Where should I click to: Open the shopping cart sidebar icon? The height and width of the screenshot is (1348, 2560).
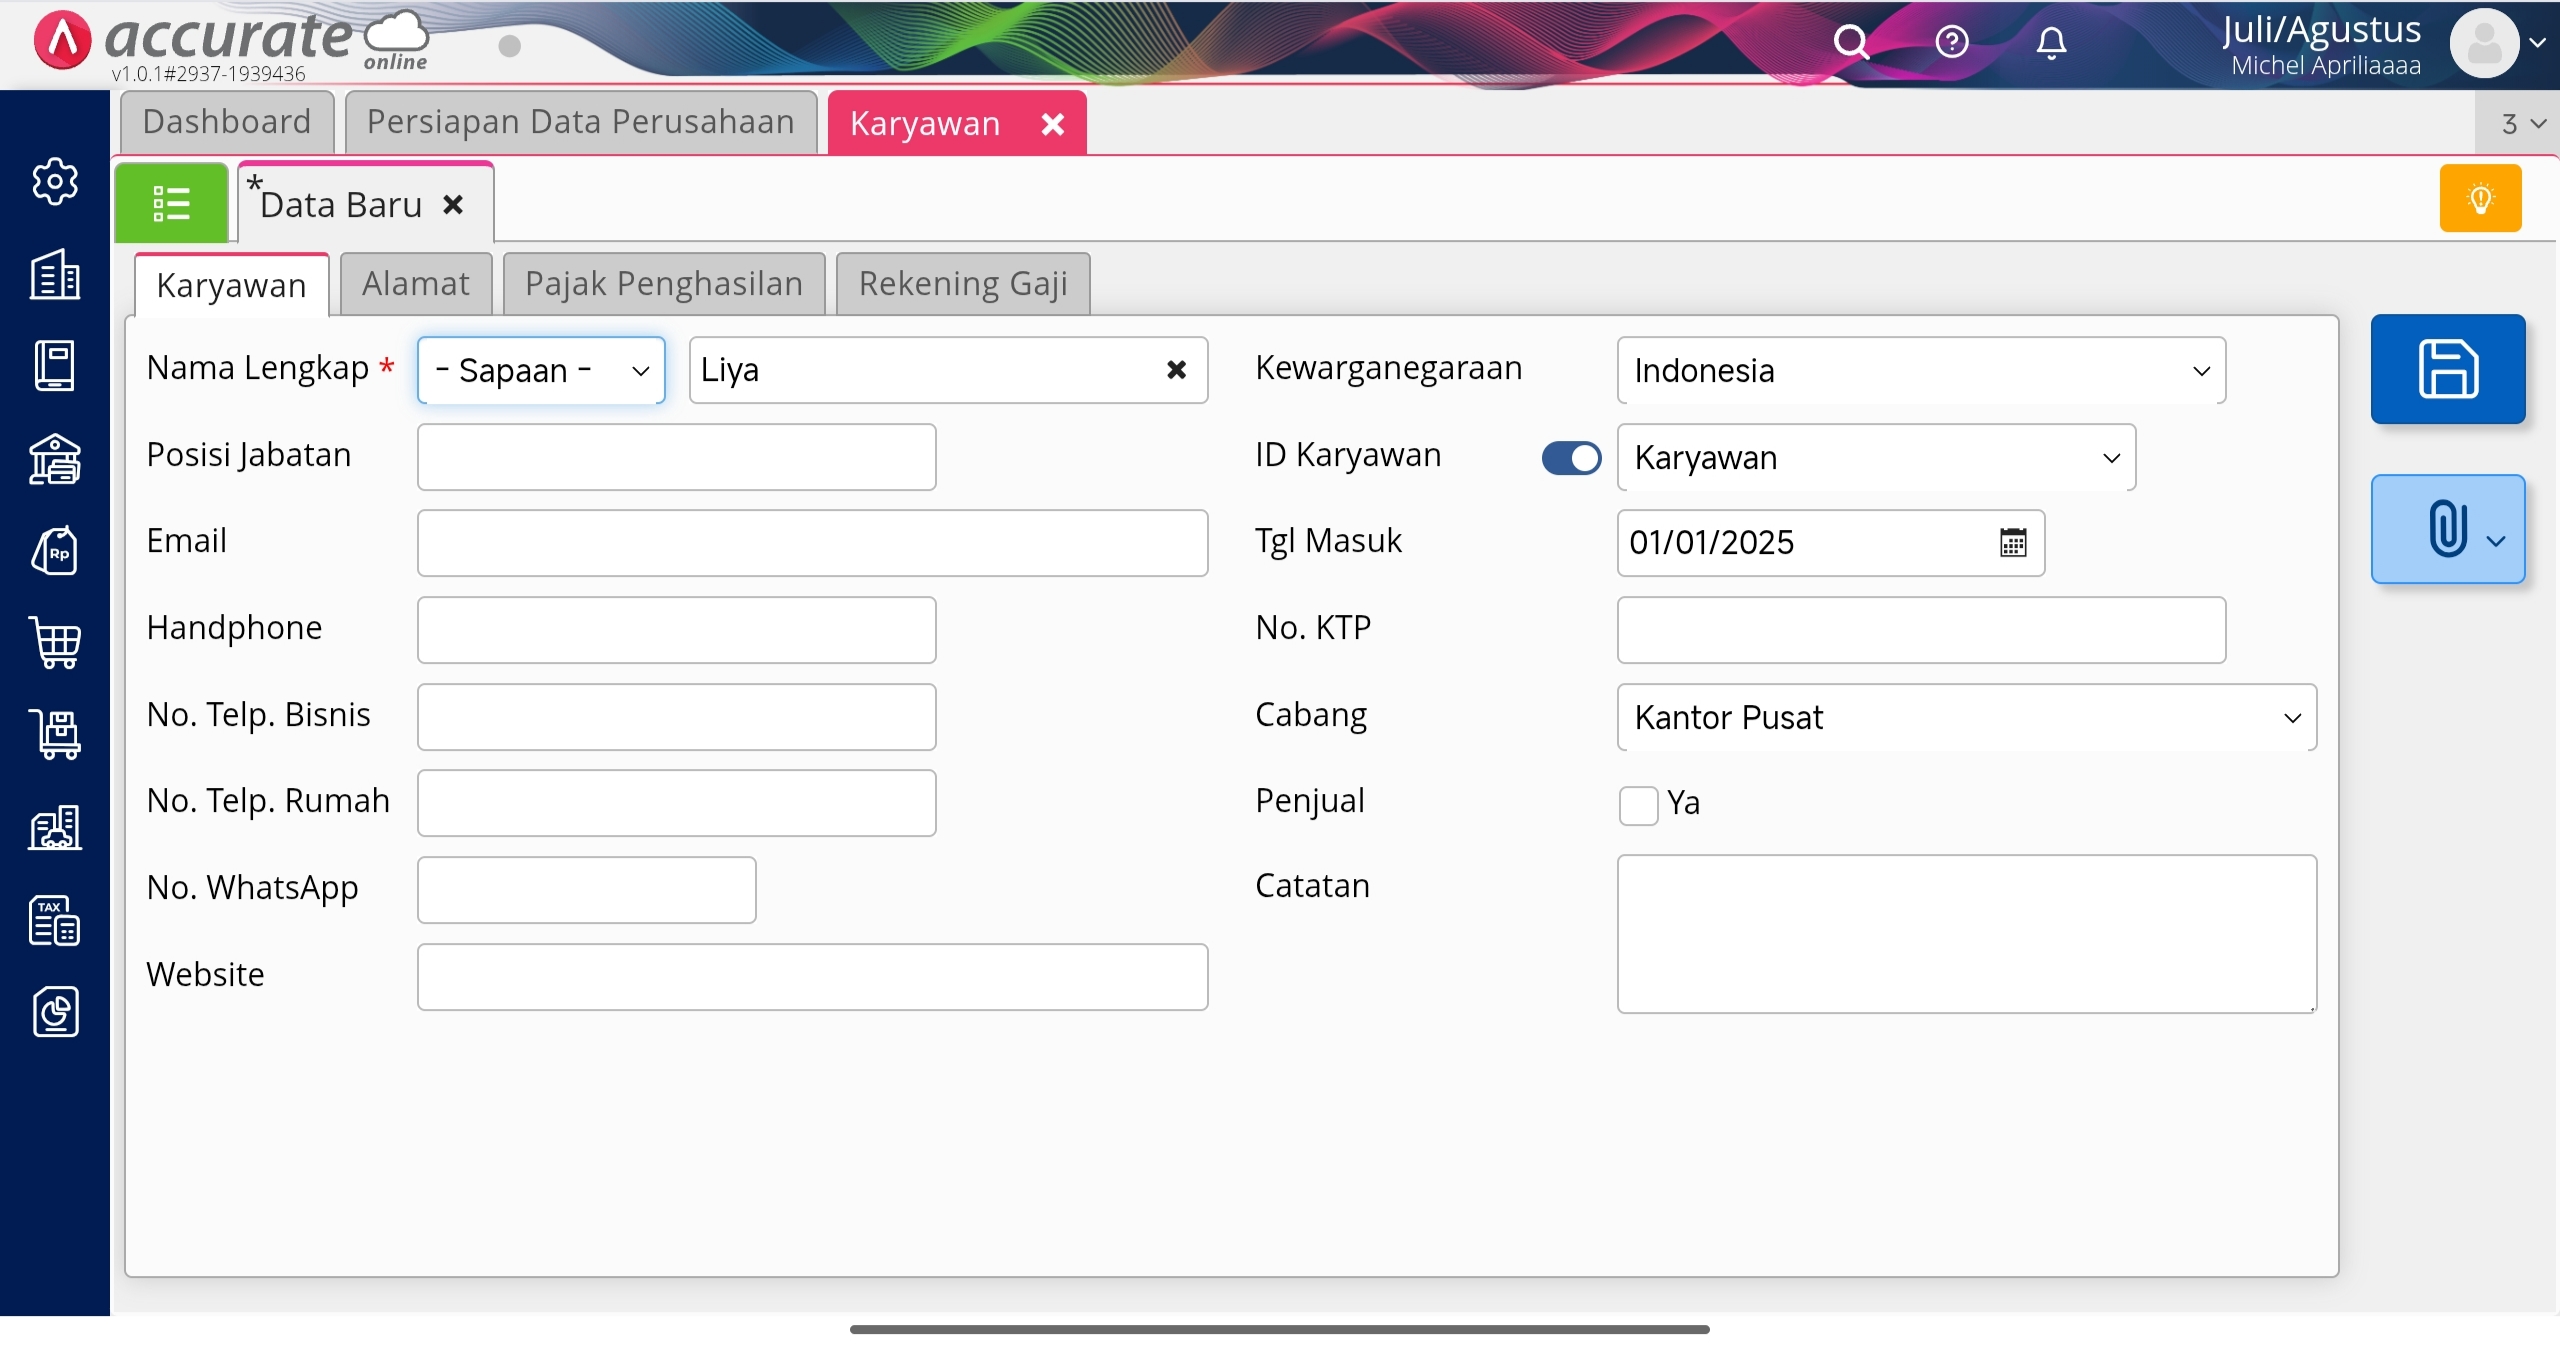coord(55,642)
